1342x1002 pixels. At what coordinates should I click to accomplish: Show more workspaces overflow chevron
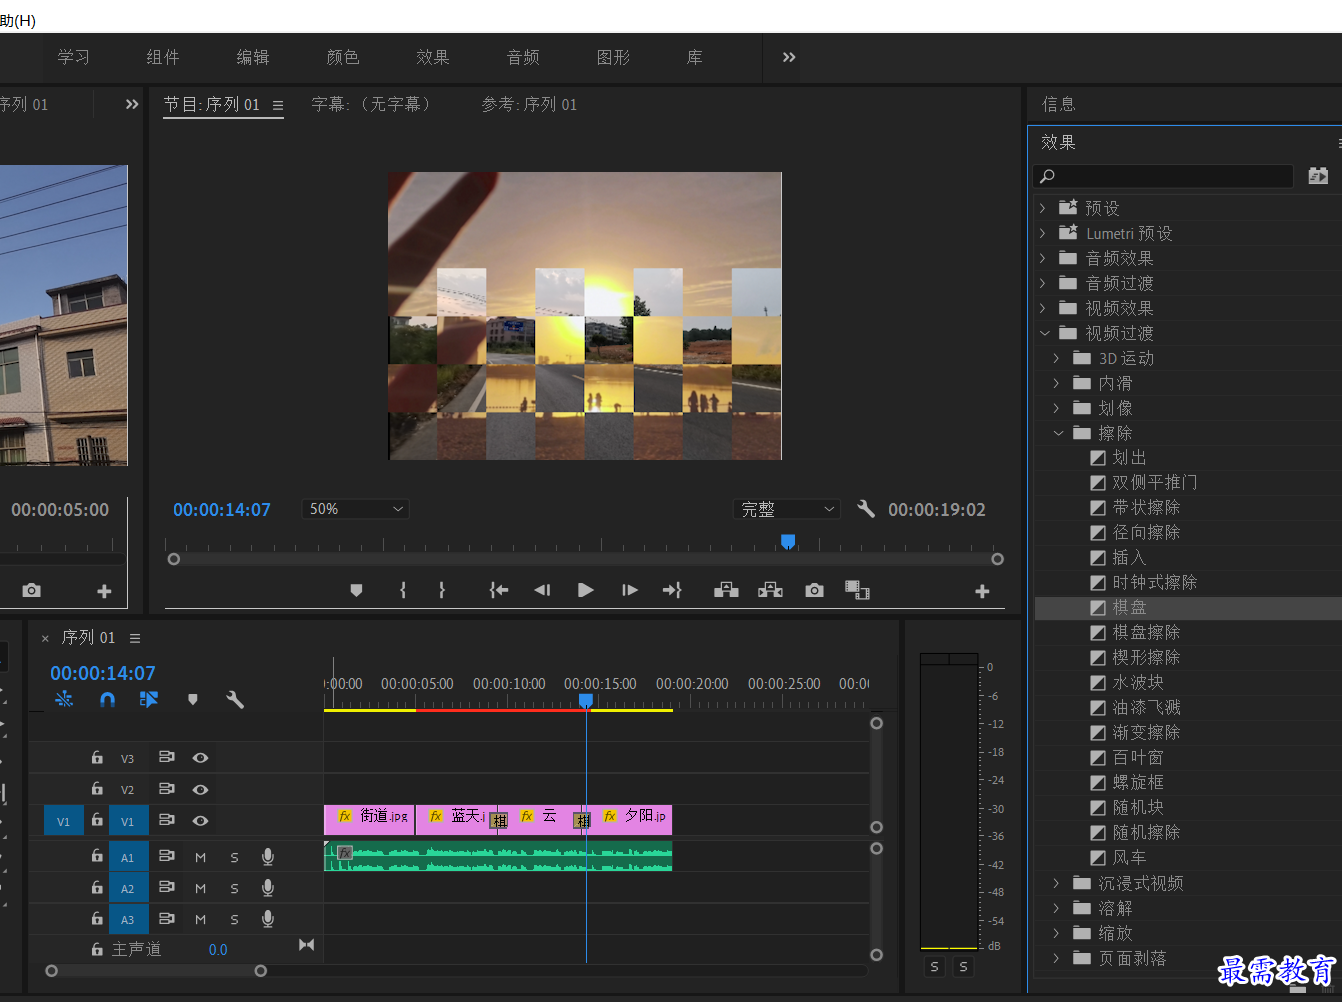click(x=789, y=57)
